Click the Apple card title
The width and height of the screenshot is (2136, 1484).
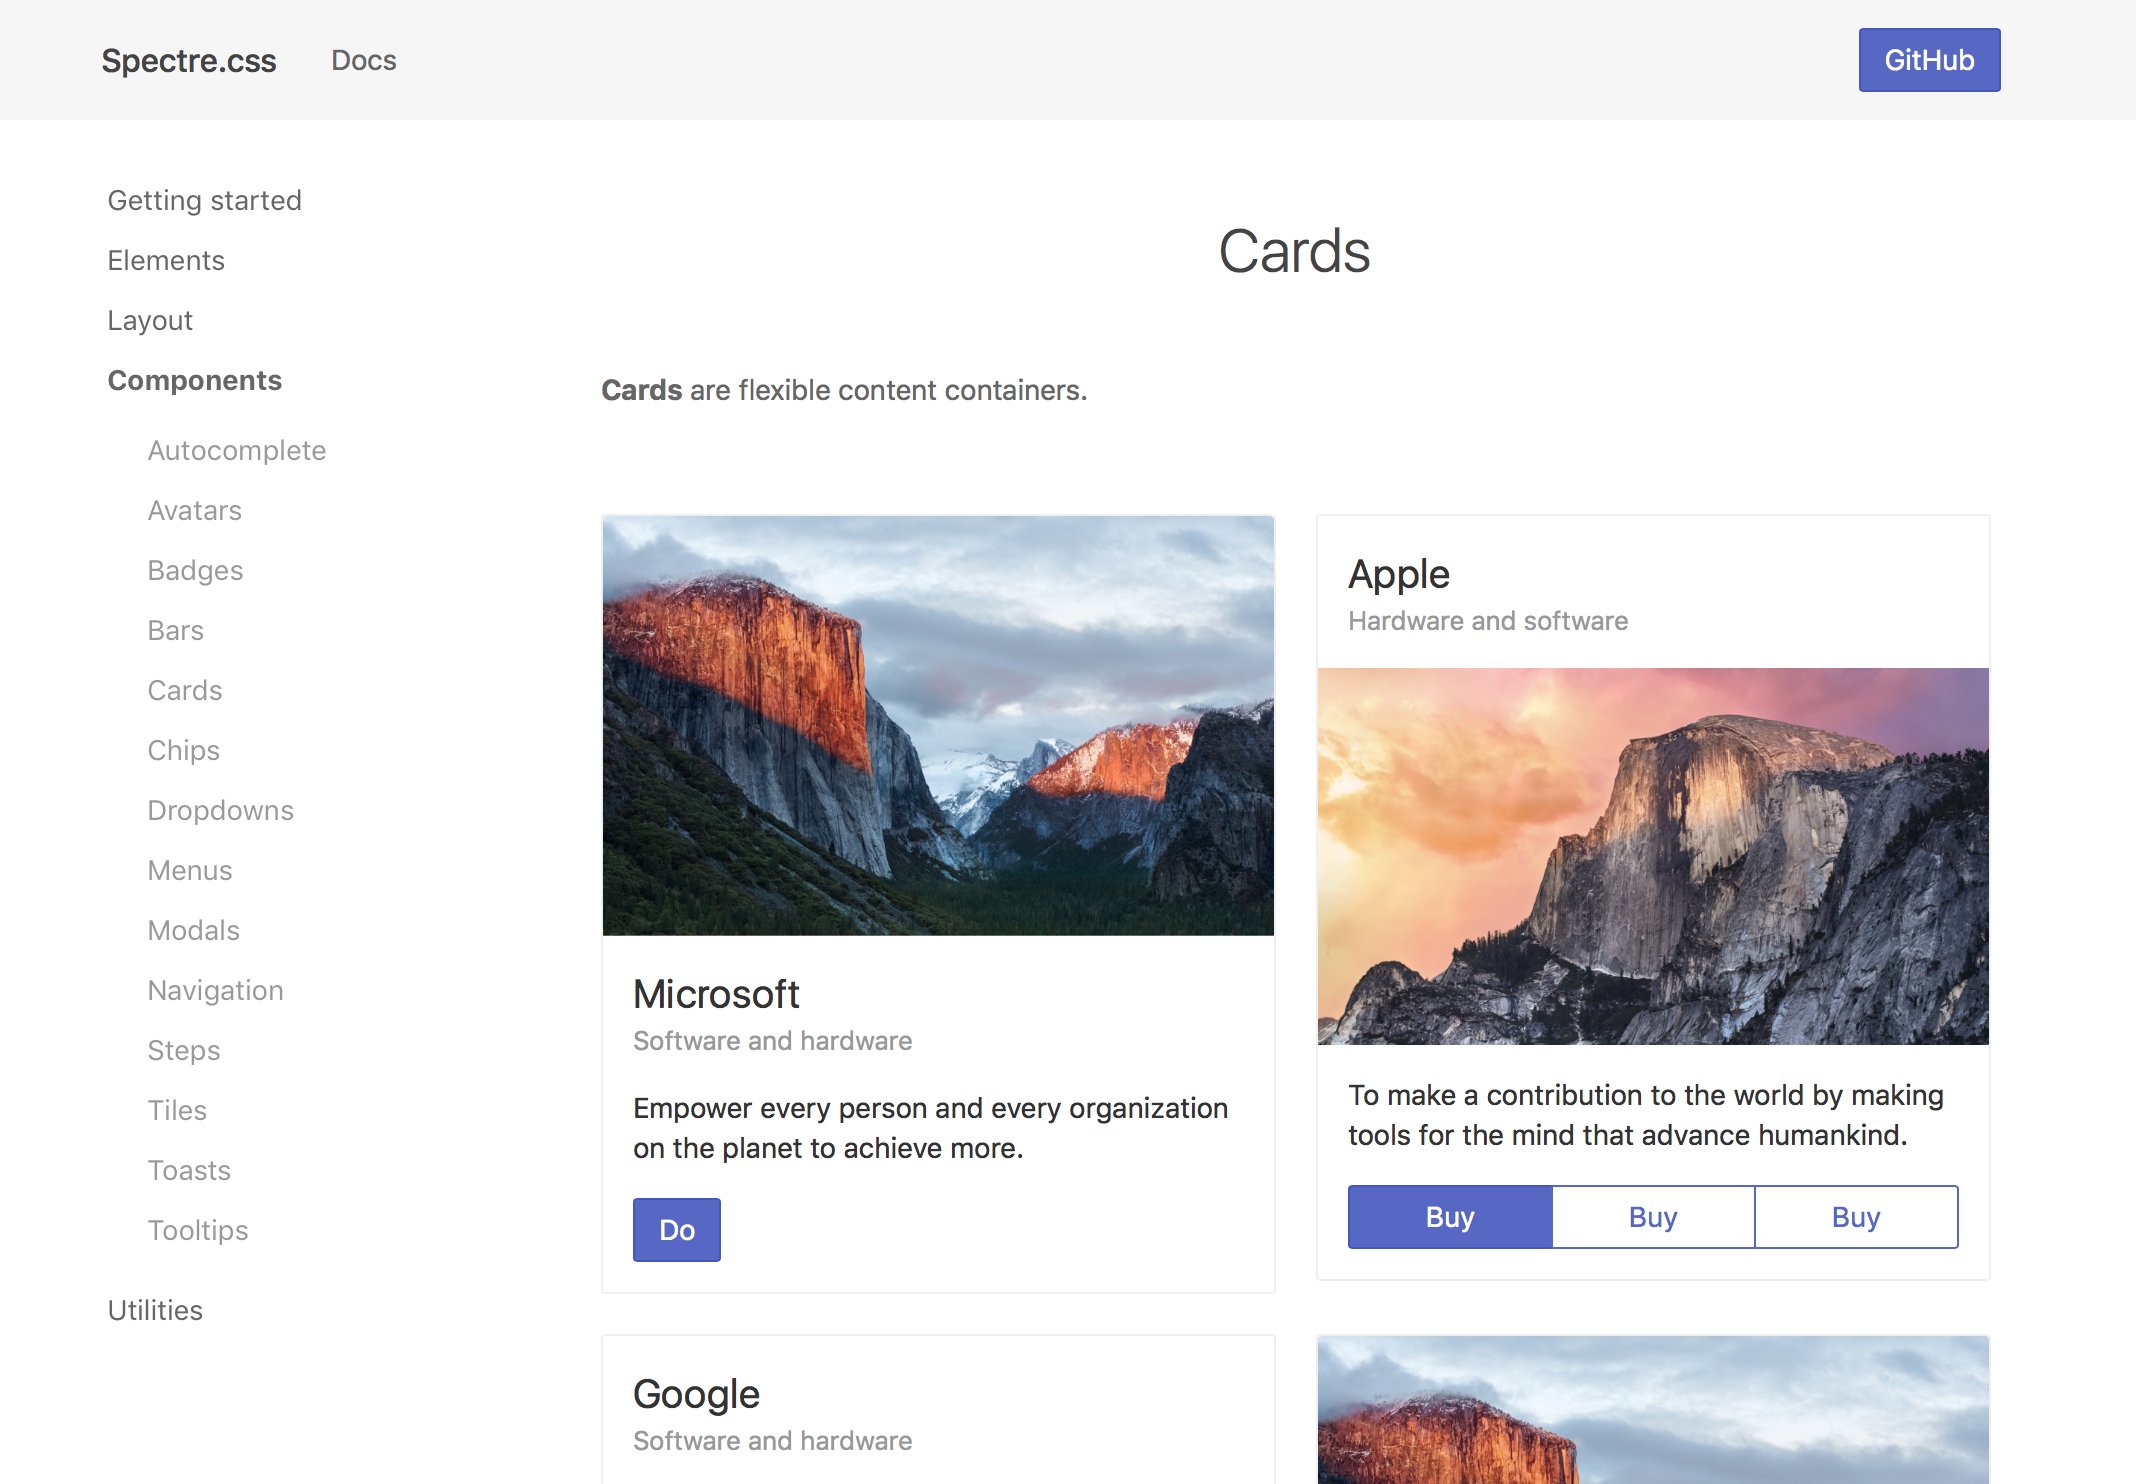[x=1399, y=575]
